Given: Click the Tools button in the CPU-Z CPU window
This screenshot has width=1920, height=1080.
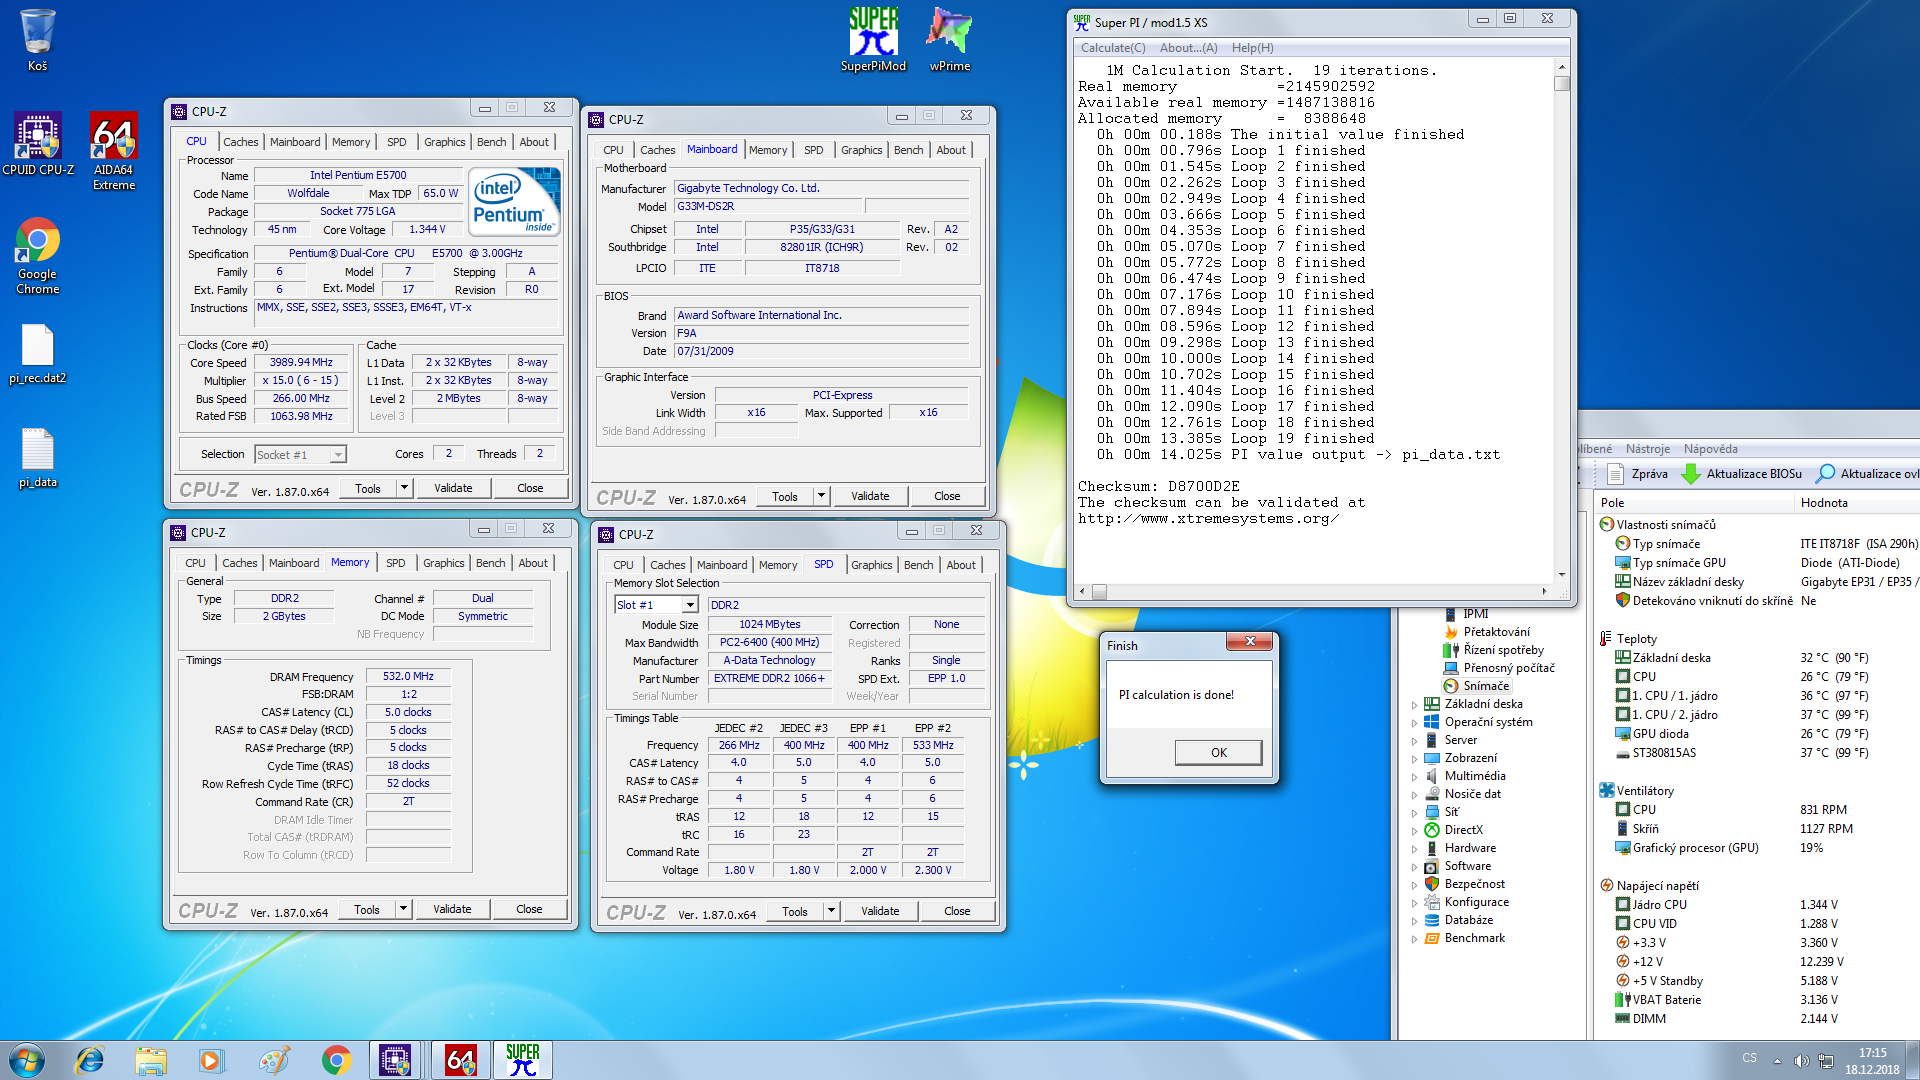Looking at the screenshot, I should pos(368,488).
